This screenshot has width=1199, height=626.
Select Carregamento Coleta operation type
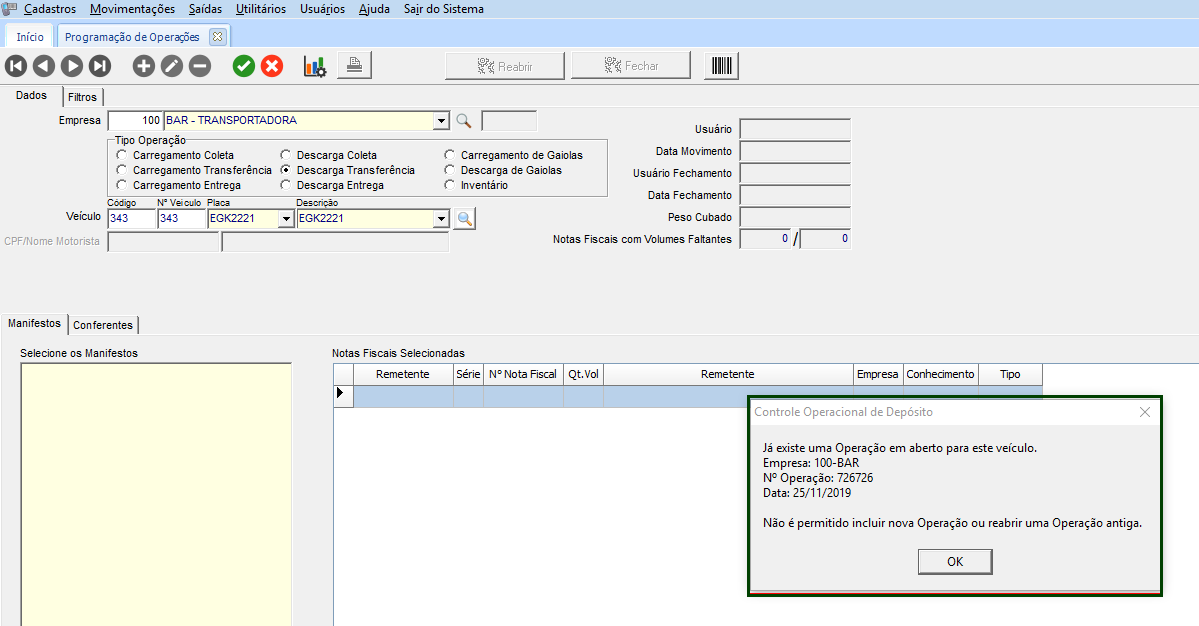pyautogui.click(x=122, y=156)
